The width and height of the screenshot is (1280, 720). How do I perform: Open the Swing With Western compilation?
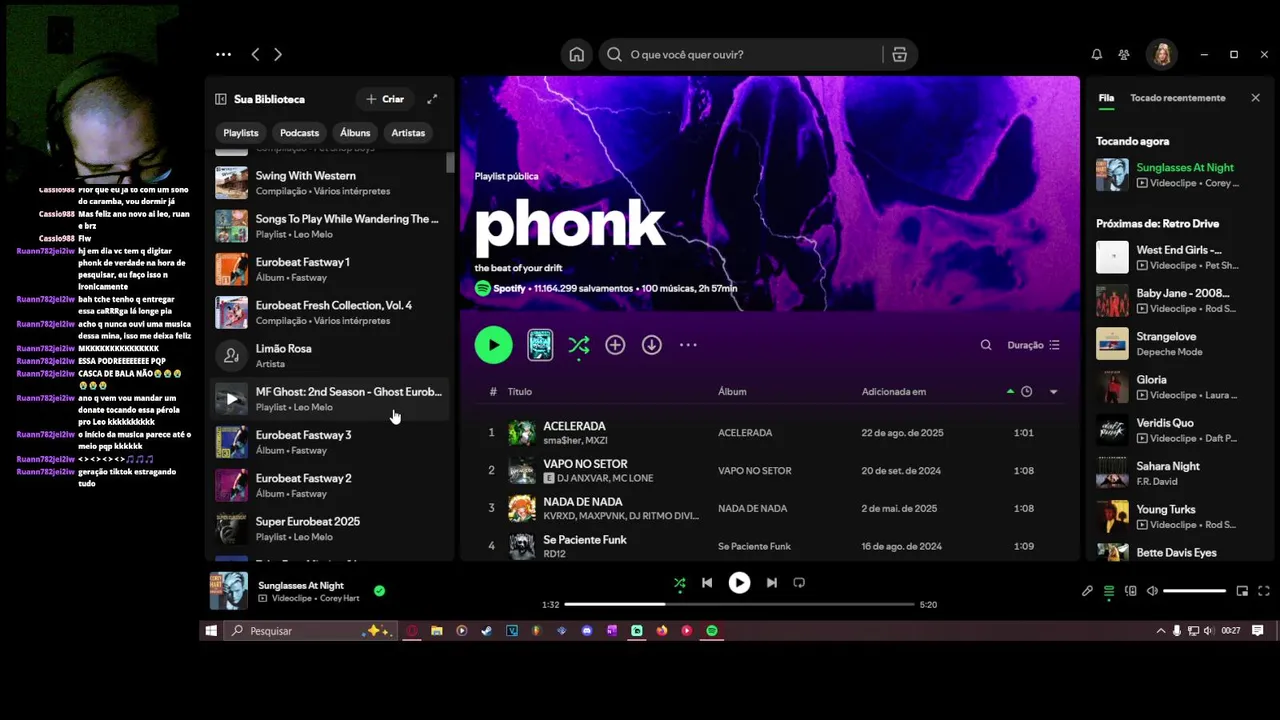click(330, 182)
